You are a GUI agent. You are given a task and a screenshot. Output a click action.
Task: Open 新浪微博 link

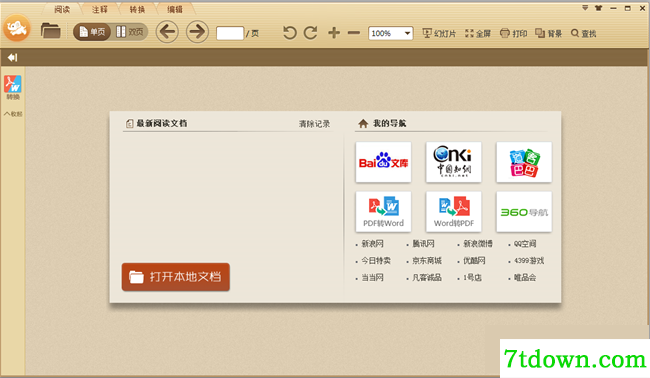pos(478,244)
